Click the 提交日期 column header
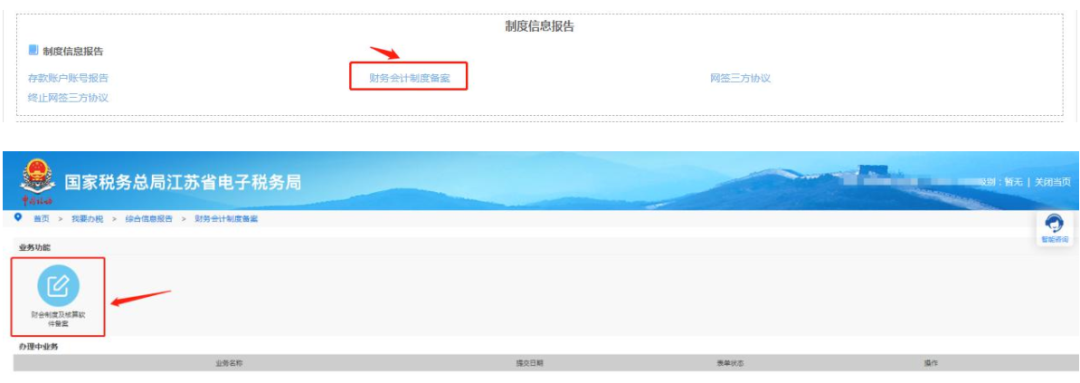Screen dimensions: 1080x383 coord(530,362)
